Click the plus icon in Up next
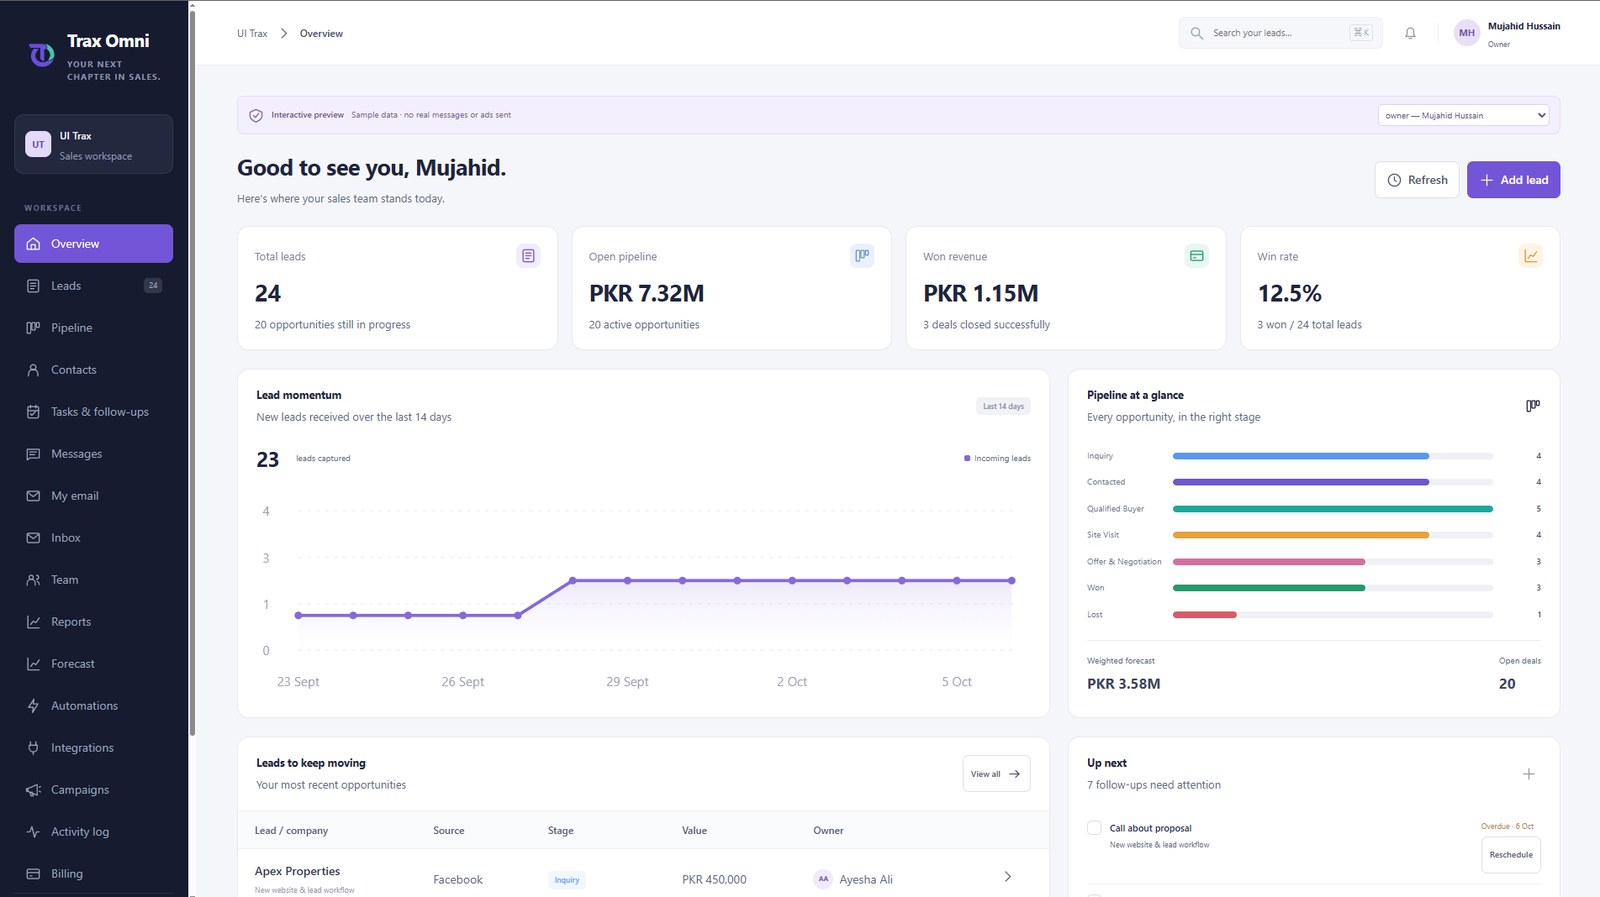The width and height of the screenshot is (1600, 897). click(1528, 774)
